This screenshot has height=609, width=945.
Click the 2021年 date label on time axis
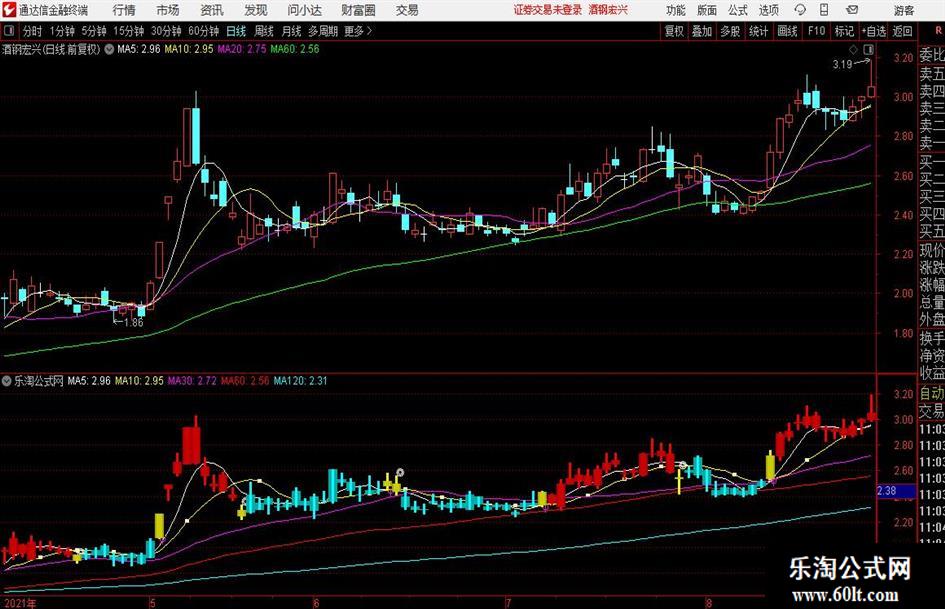click(x=20, y=603)
